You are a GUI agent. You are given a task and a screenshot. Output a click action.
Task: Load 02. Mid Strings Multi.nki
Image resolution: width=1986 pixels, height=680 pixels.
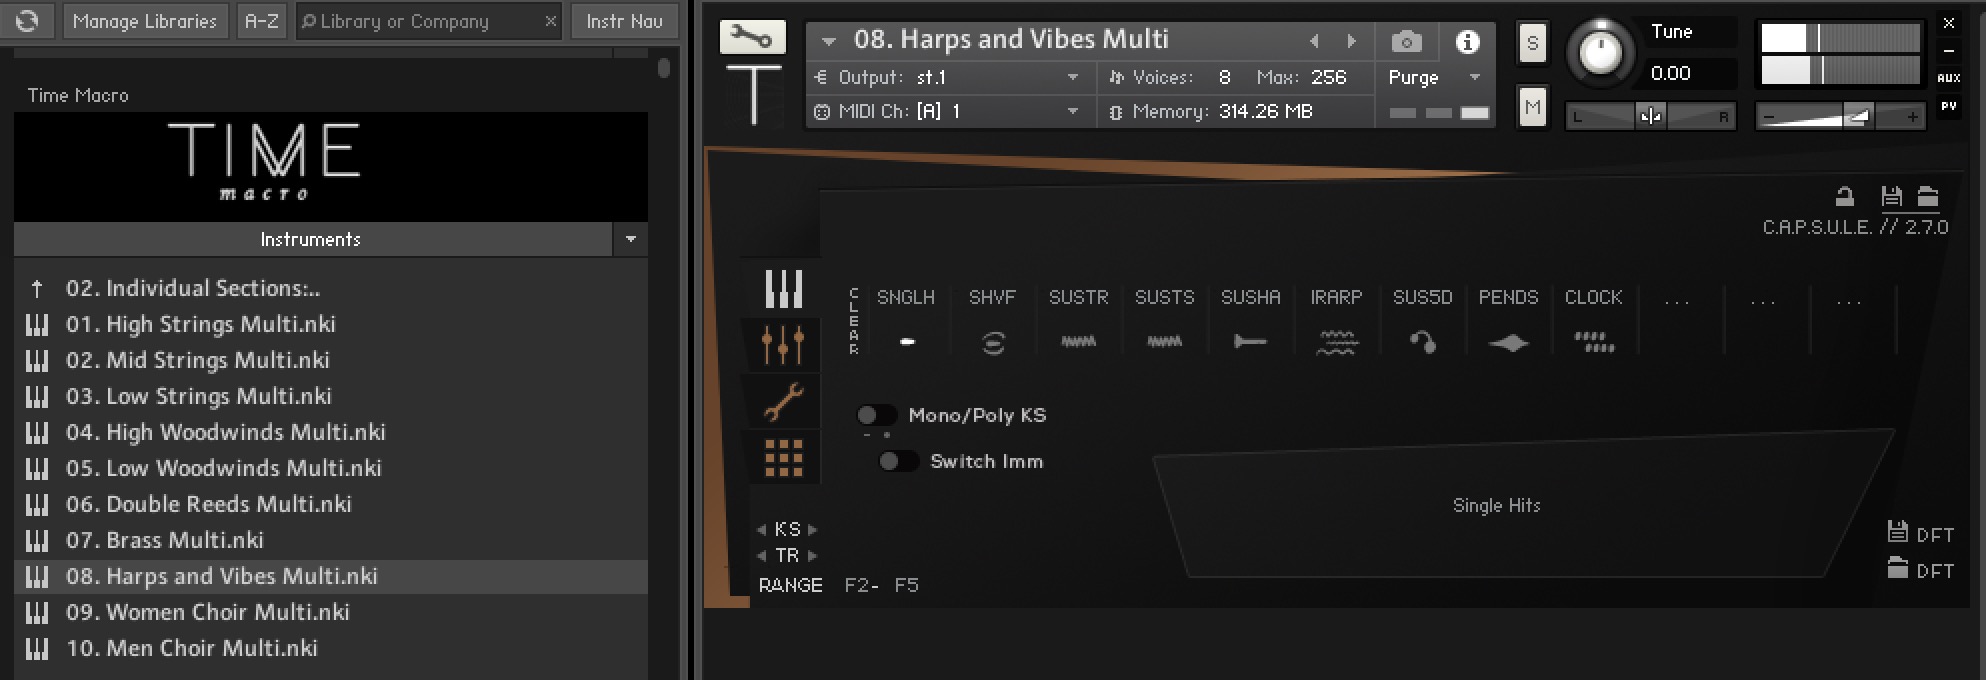[331, 360]
